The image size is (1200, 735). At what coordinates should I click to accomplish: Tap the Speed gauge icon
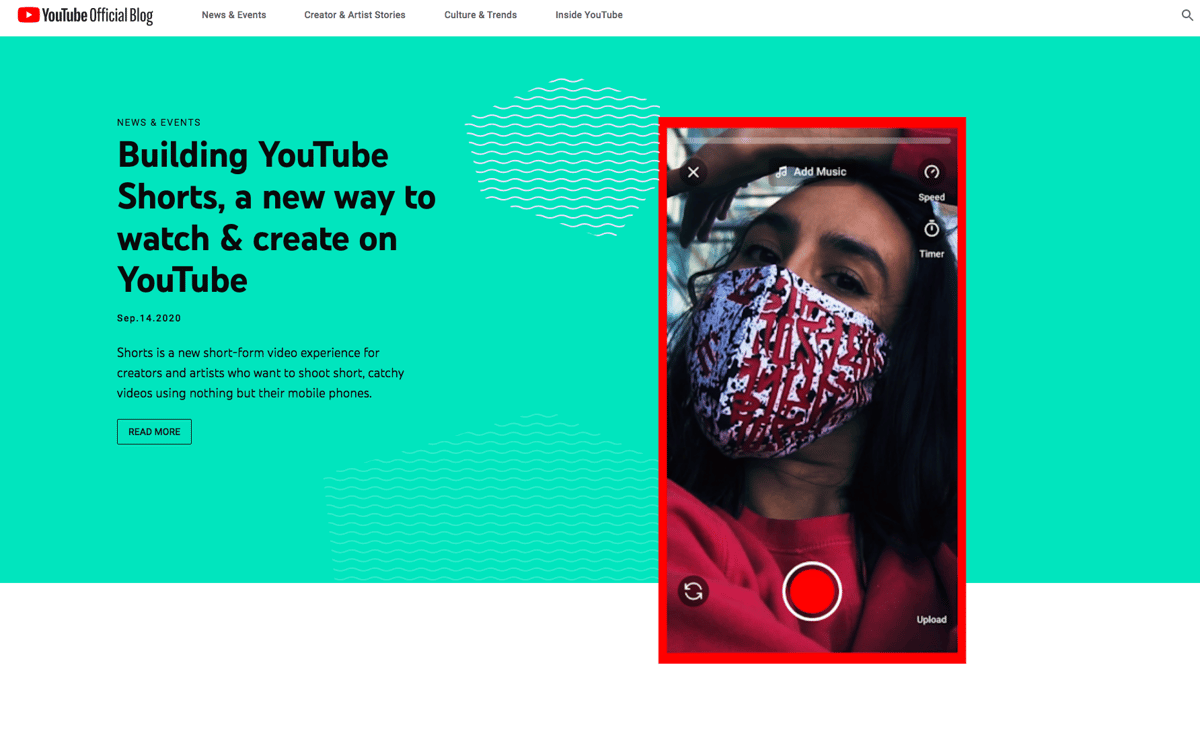pos(932,172)
